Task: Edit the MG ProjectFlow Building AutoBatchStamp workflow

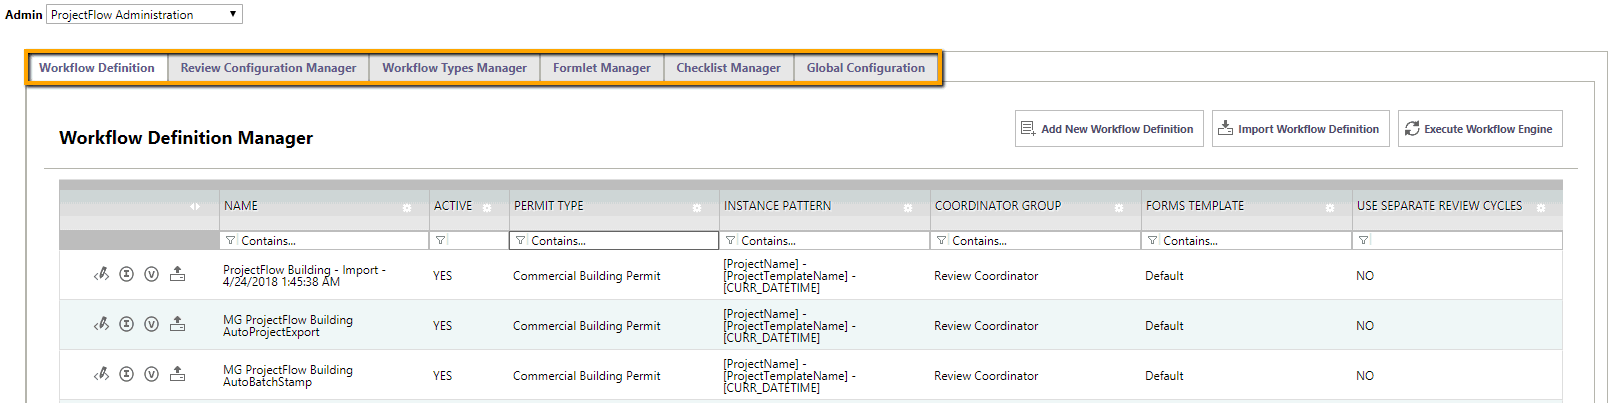Action: coord(101,374)
